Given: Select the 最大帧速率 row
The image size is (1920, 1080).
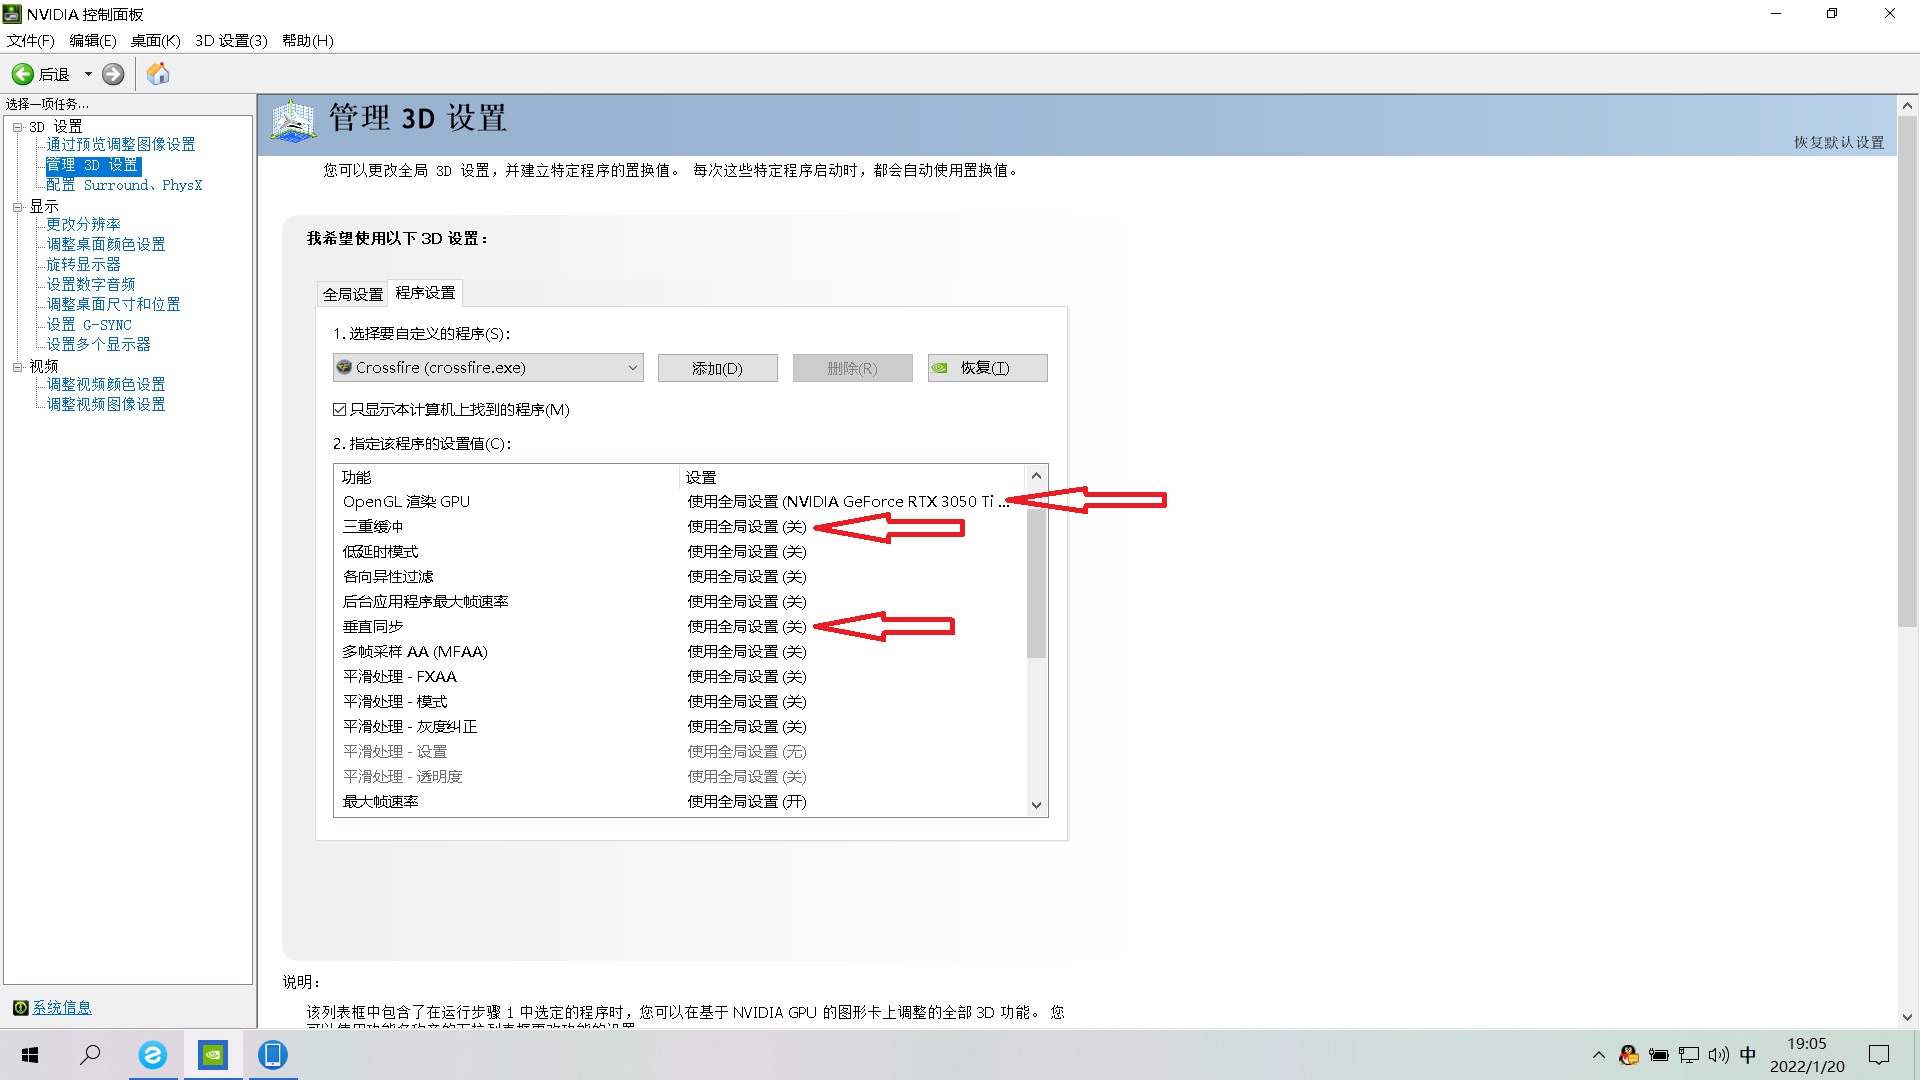Looking at the screenshot, I should 680,802.
